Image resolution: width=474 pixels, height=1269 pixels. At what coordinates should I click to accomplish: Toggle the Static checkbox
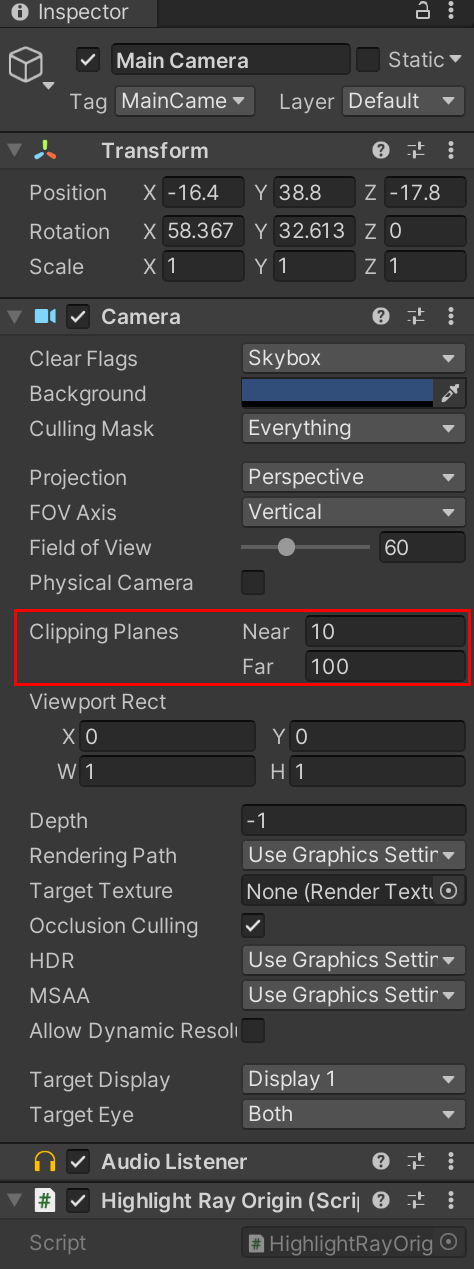click(368, 60)
